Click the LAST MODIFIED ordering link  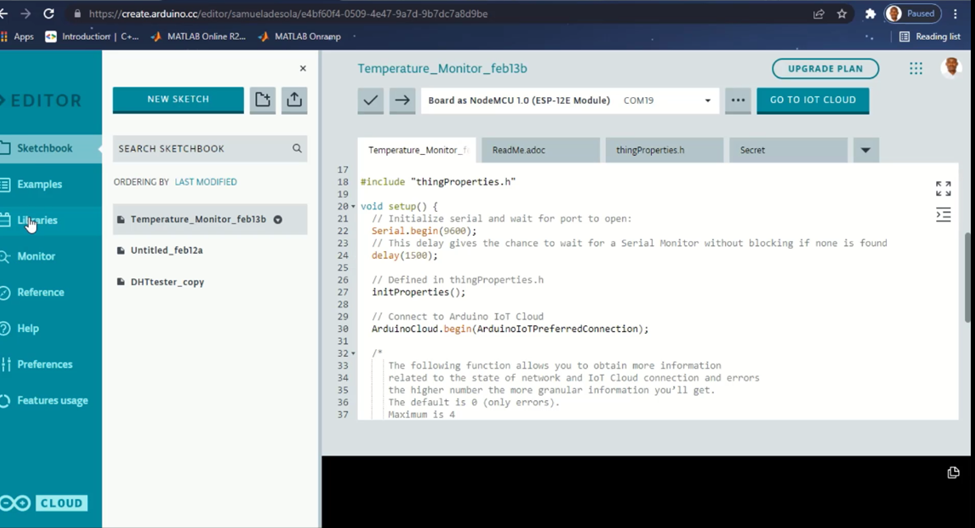point(206,182)
